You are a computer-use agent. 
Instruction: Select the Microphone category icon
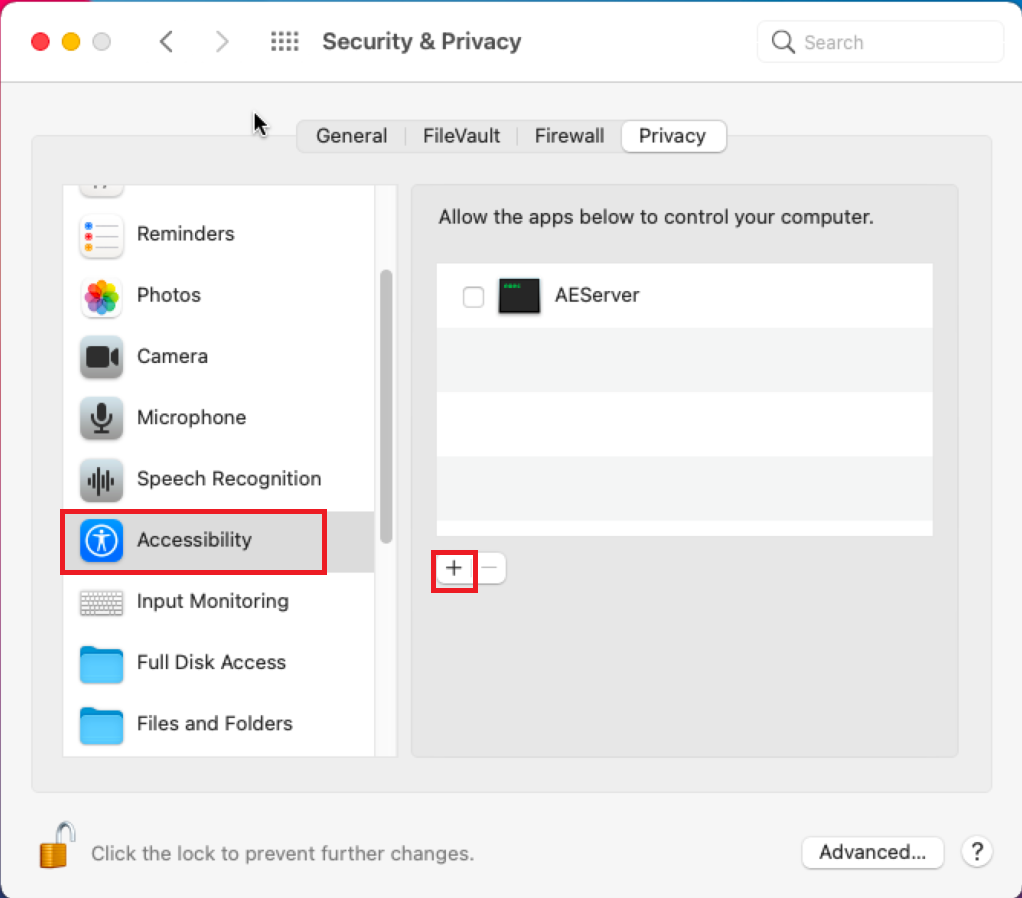point(101,418)
